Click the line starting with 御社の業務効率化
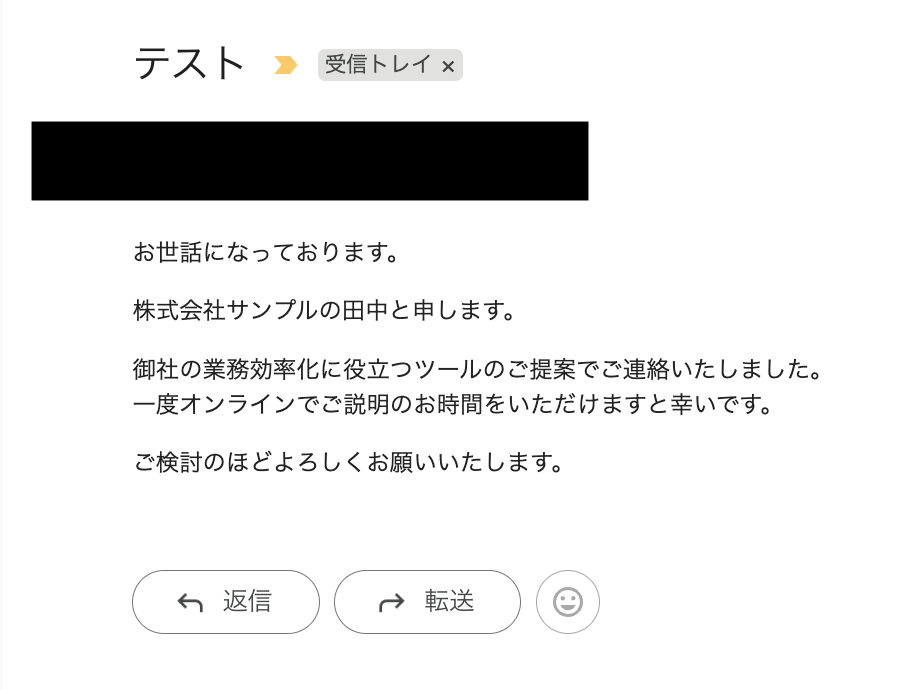Screen dimensions: 898x690 pyautogui.click(x=478, y=370)
